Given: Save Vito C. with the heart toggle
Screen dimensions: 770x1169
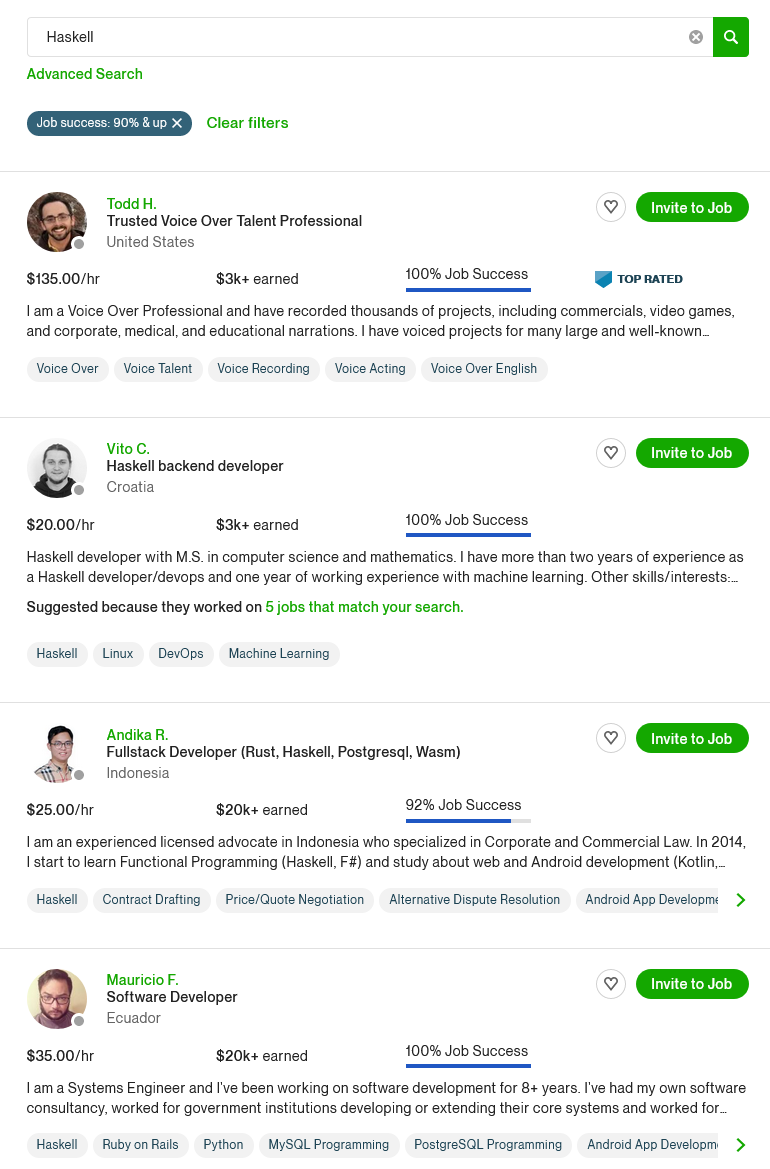Looking at the screenshot, I should (x=611, y=453).
